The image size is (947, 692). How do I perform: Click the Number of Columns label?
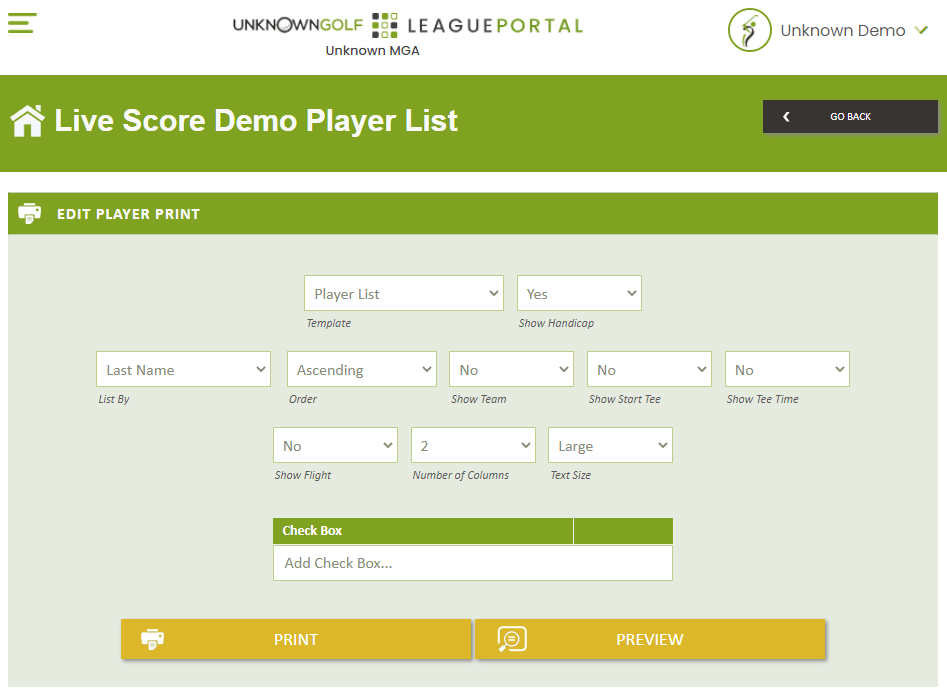pos(461,475)
